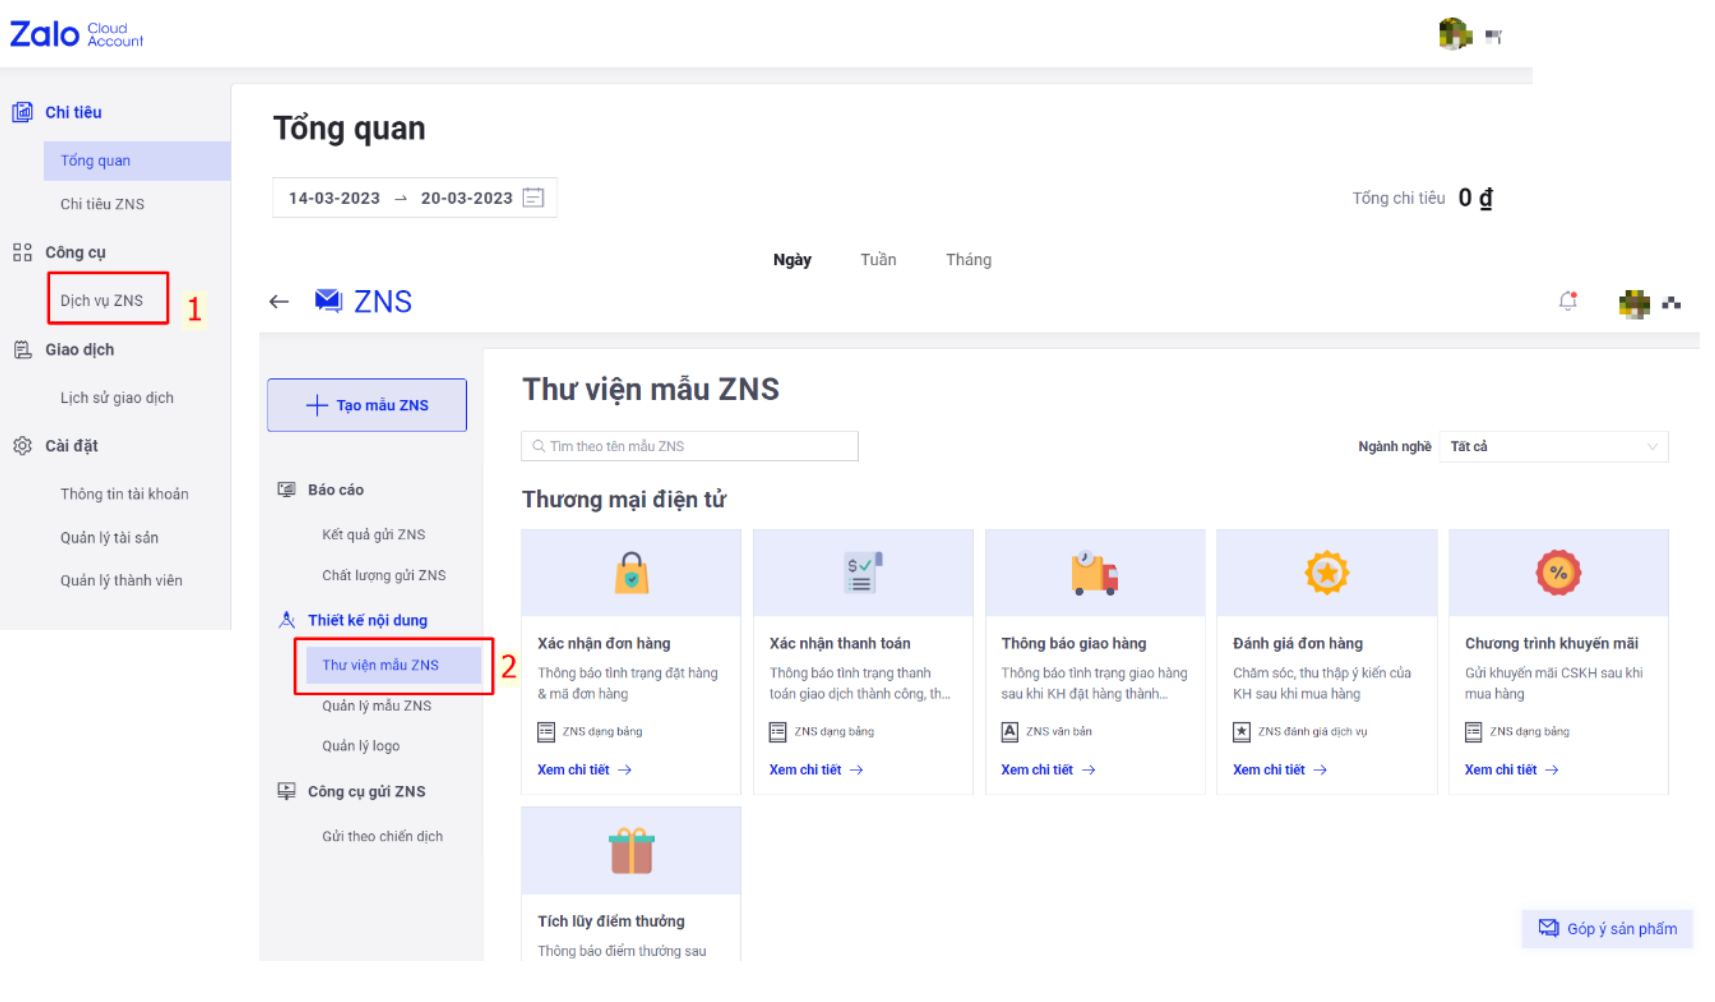The height and width of the screenshot is (1002, 1715).
Task: Click the Góp ý sản phẩm button
Action: coord(1607,929)
